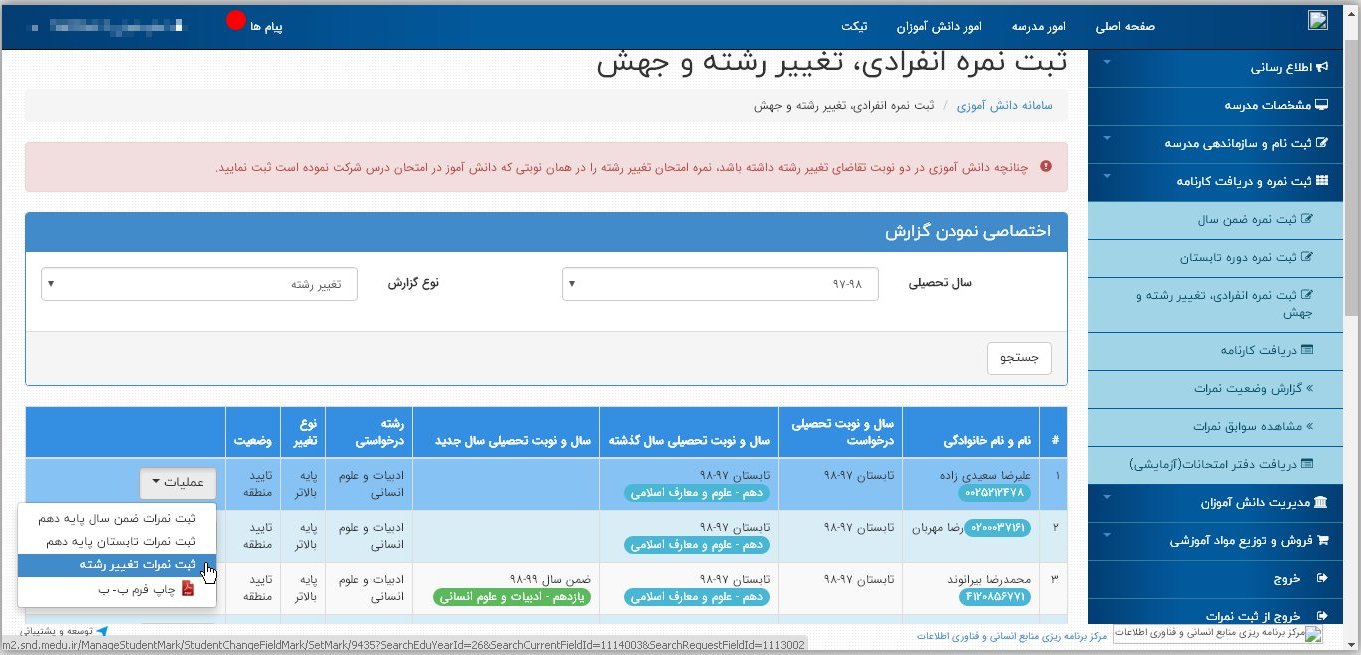Click the red messages notification badge
This screenshot has width=1361, height=655.
tap(236, 21)
